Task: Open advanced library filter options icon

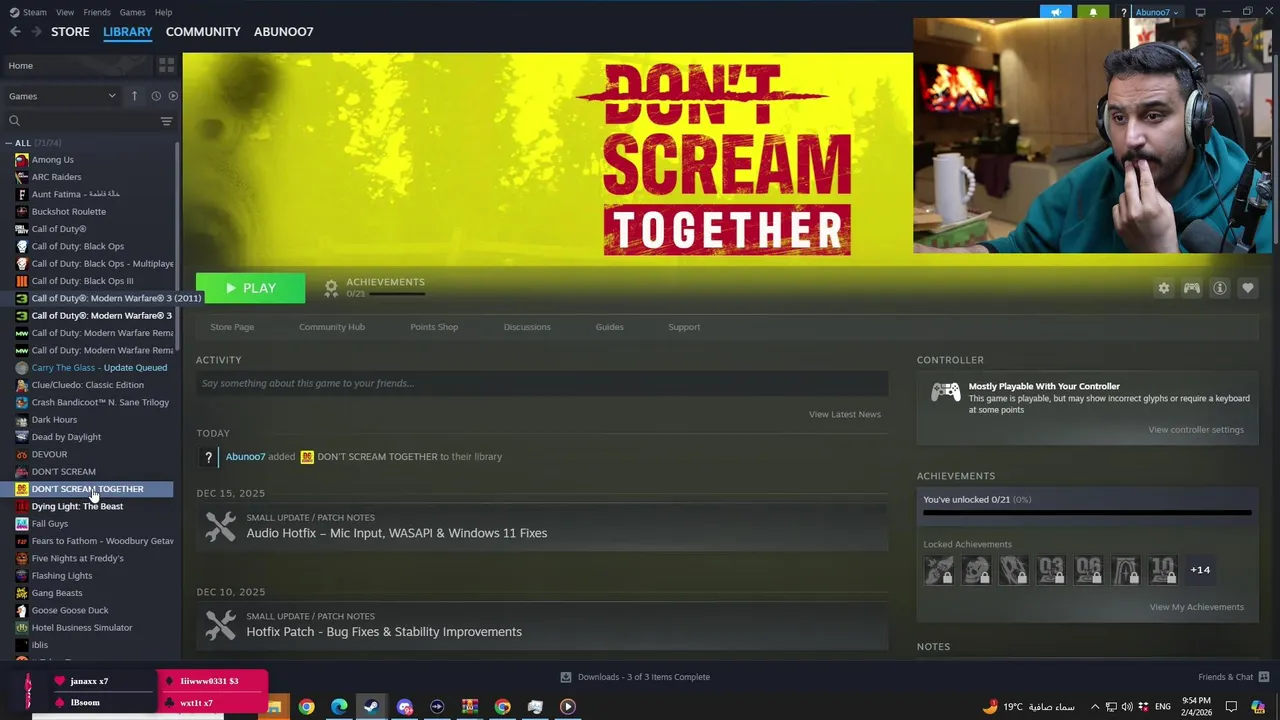Action: point(167,121)
